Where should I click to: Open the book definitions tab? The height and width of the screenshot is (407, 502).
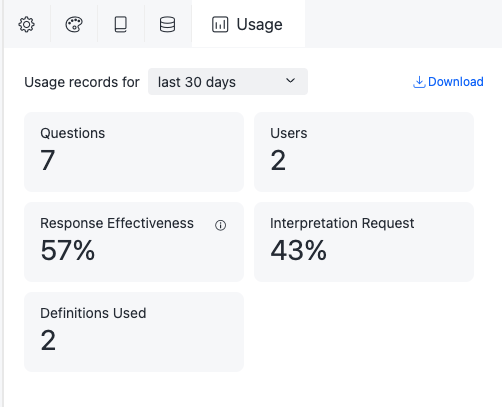click(x=121, y=24)
